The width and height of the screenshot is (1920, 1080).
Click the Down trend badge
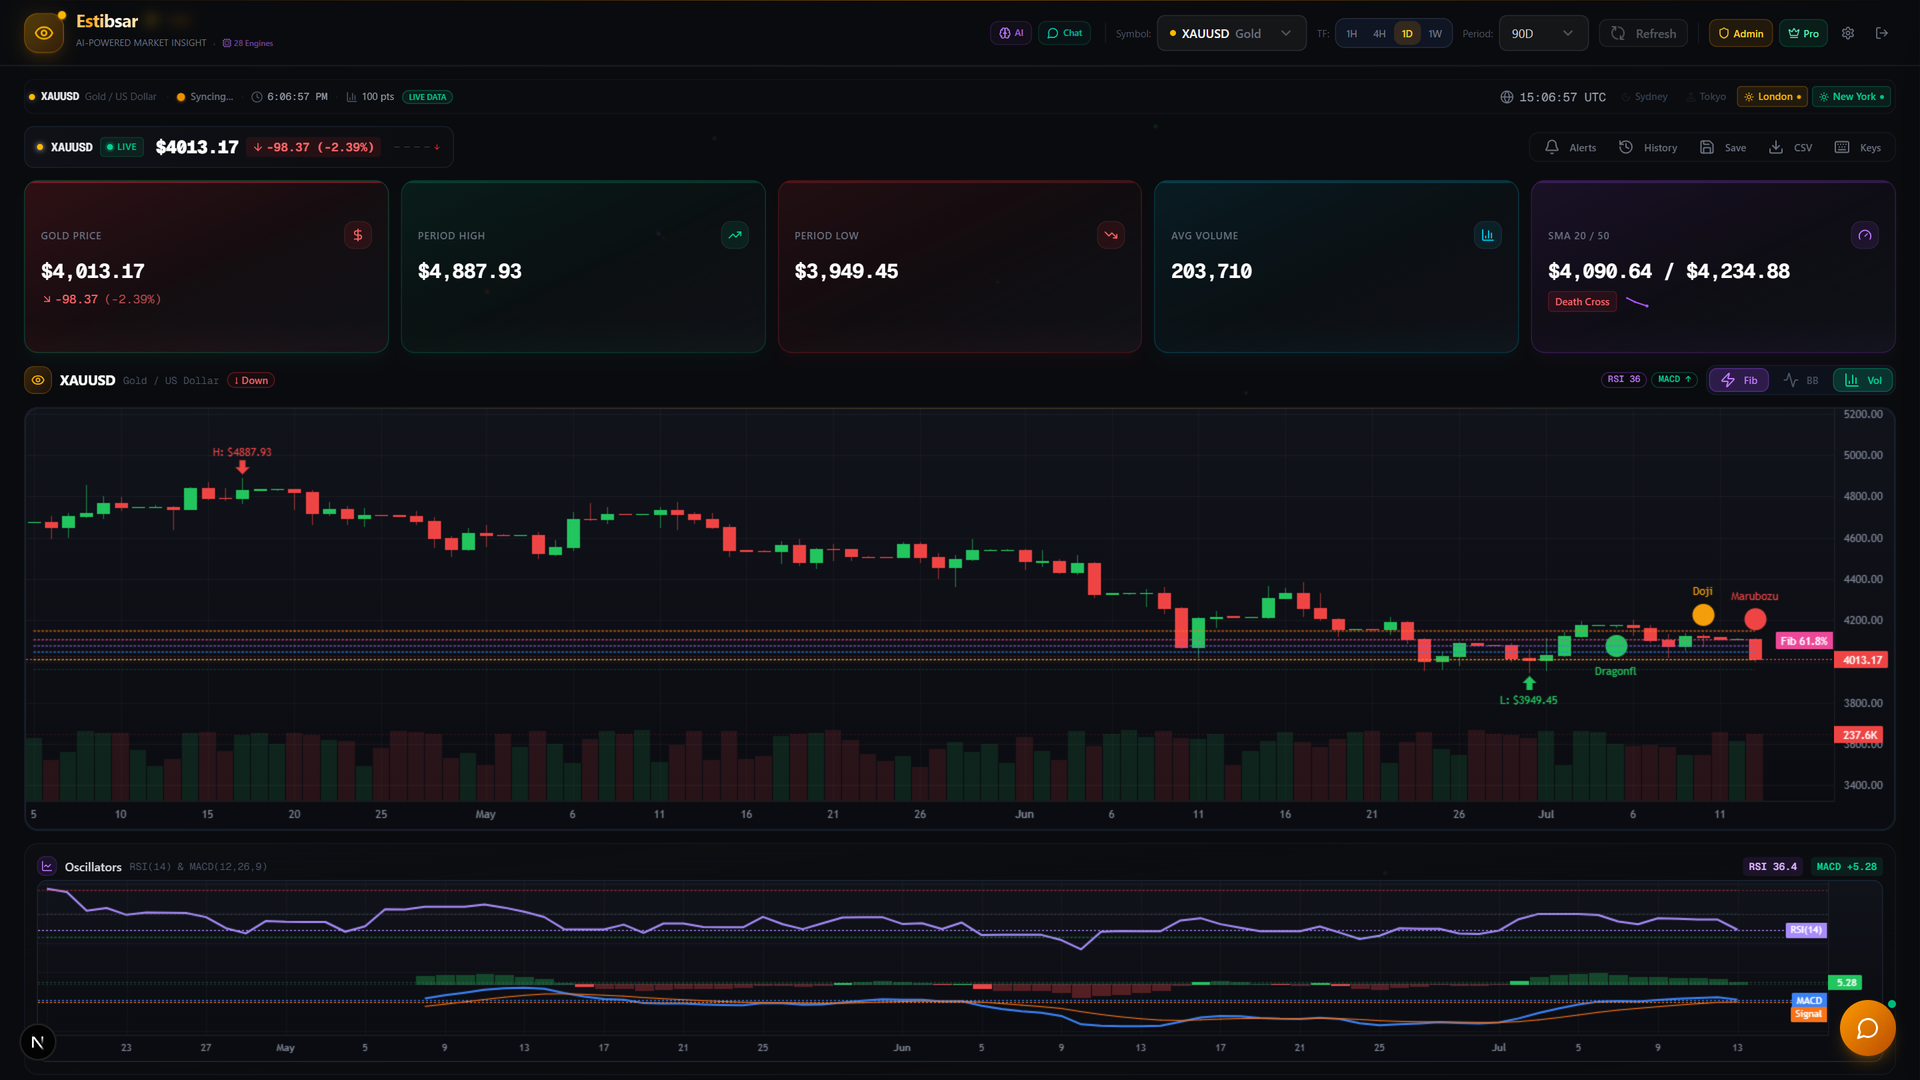click(x=251, y=381)
